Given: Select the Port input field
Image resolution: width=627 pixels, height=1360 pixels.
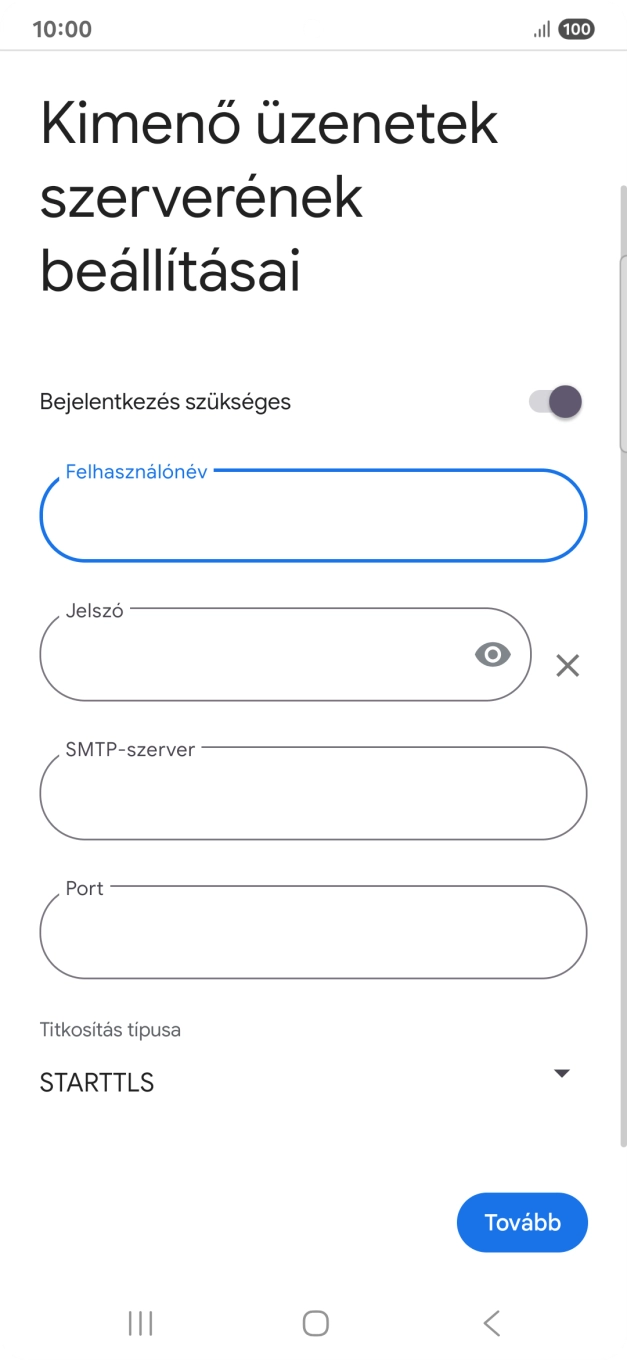Looking at the screenshot, I should click(x=313, y=932).
